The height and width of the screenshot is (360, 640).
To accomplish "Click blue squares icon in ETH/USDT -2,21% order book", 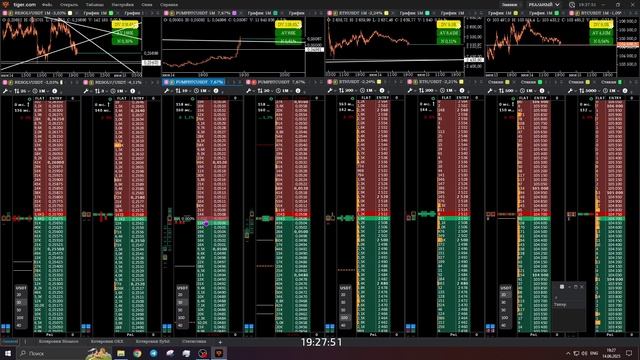I will coord(410,327).
